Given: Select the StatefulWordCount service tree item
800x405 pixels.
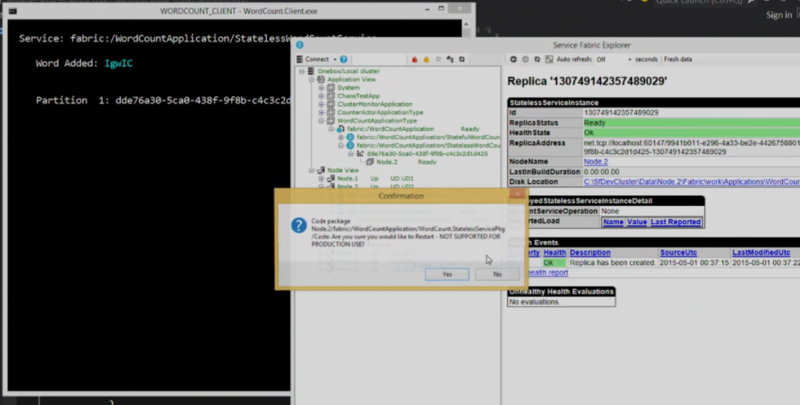Looking at the screenshot, I should pos(428,137).
